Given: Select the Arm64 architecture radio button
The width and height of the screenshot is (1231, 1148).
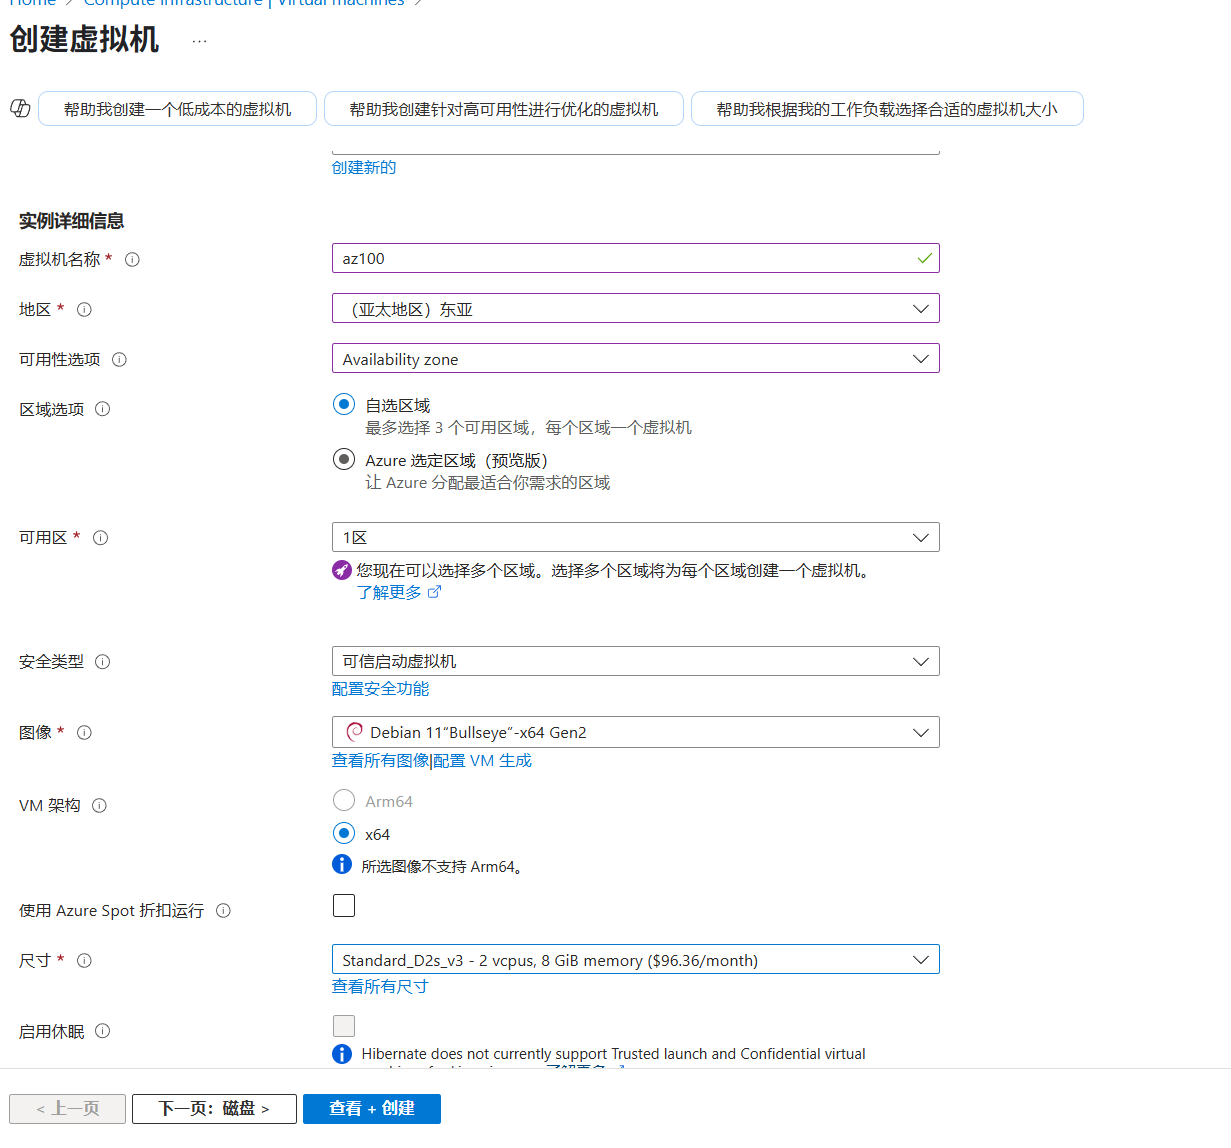Looking at the screenshot, I should click(344, 800).
